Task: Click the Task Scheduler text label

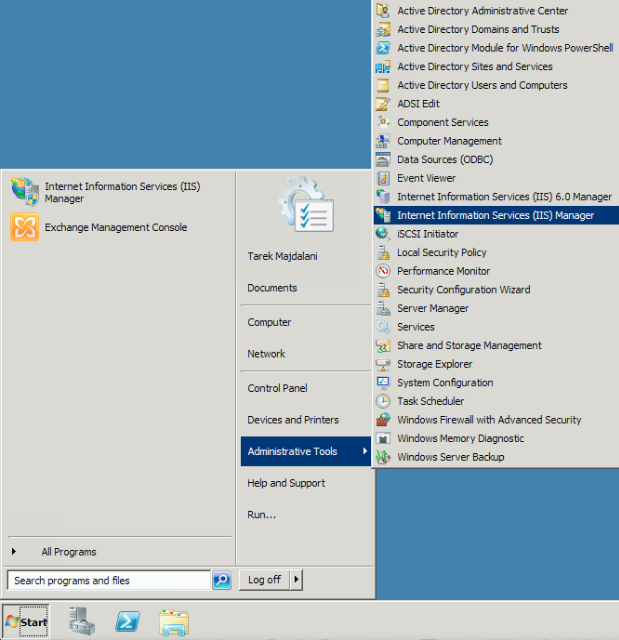Action: point(430,401)
